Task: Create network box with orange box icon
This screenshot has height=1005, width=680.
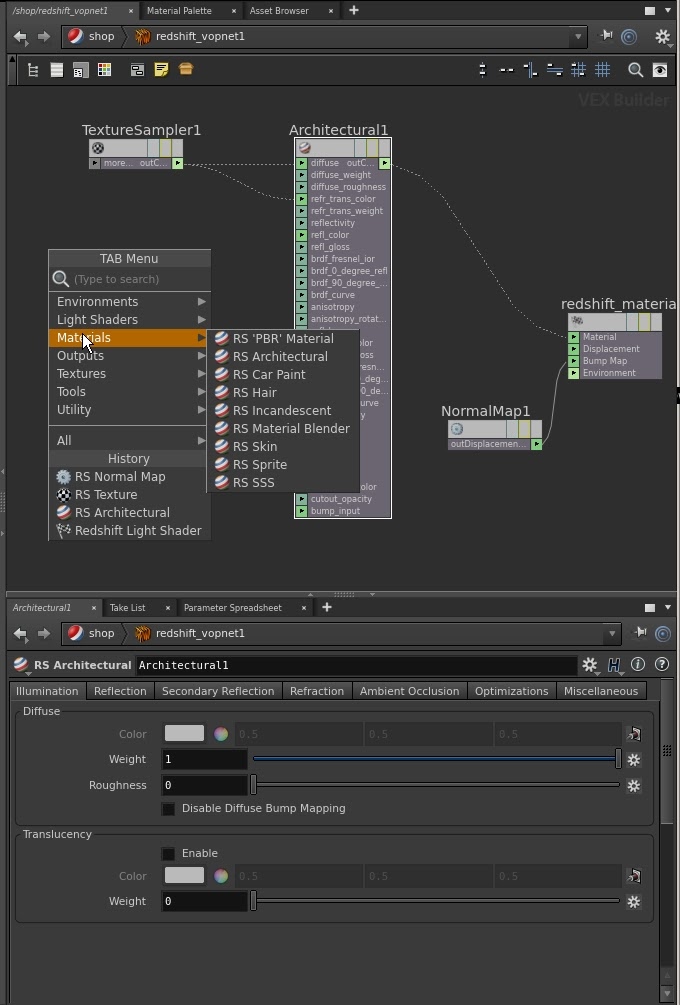Action: [186, 69]
